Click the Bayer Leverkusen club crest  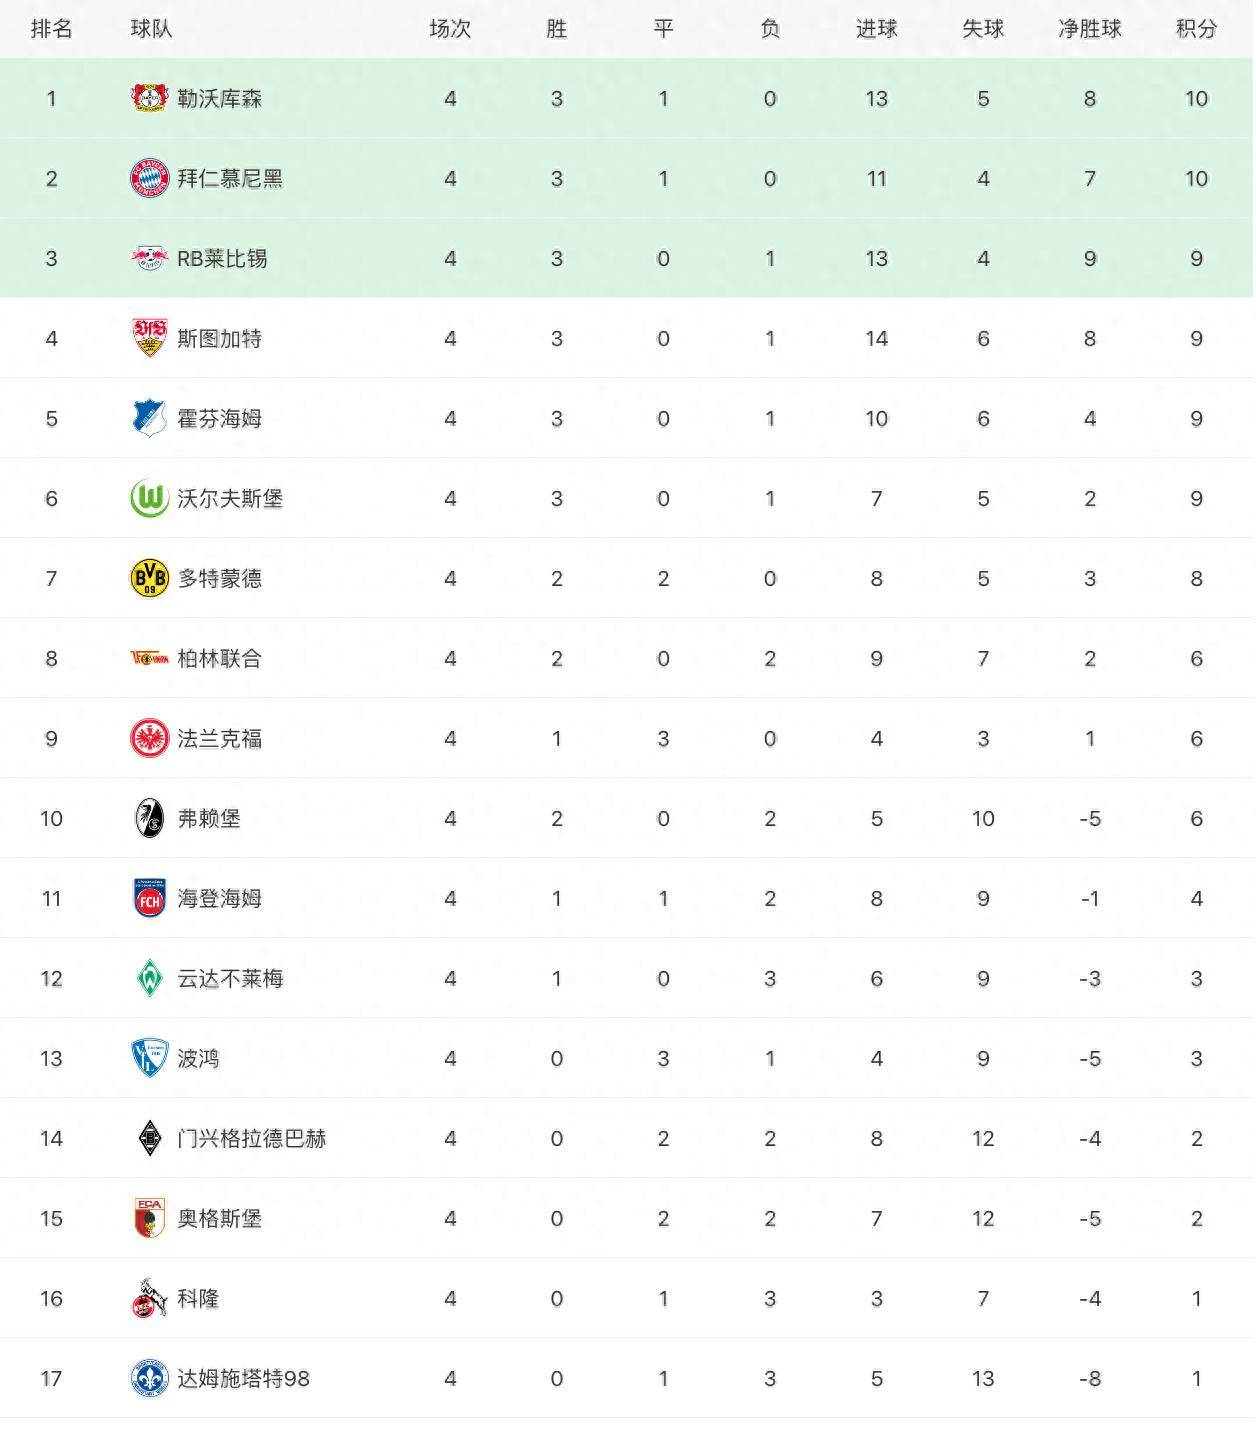click(150, 98)
